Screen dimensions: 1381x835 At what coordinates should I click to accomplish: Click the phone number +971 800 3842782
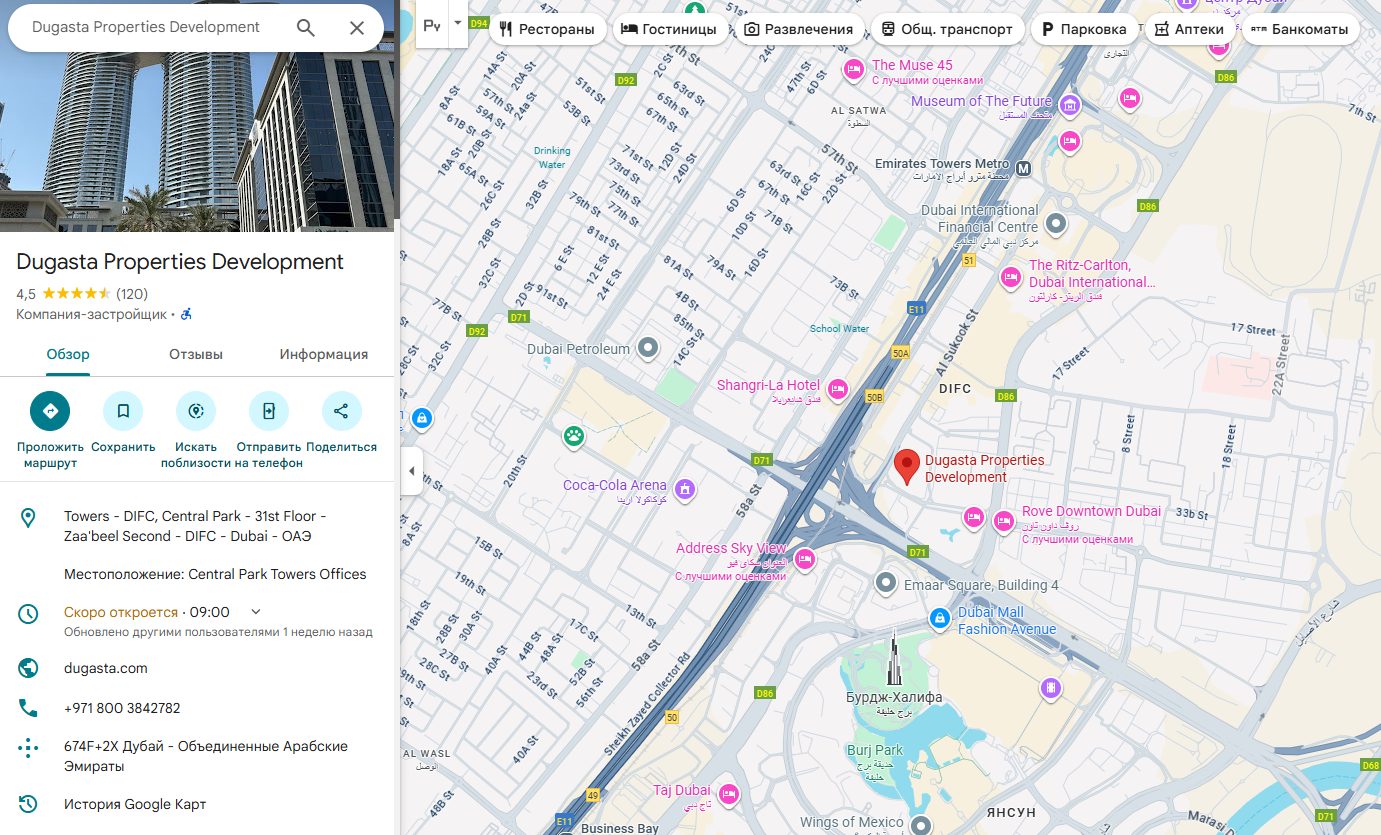pyautogui.click(x=122, y=708)
